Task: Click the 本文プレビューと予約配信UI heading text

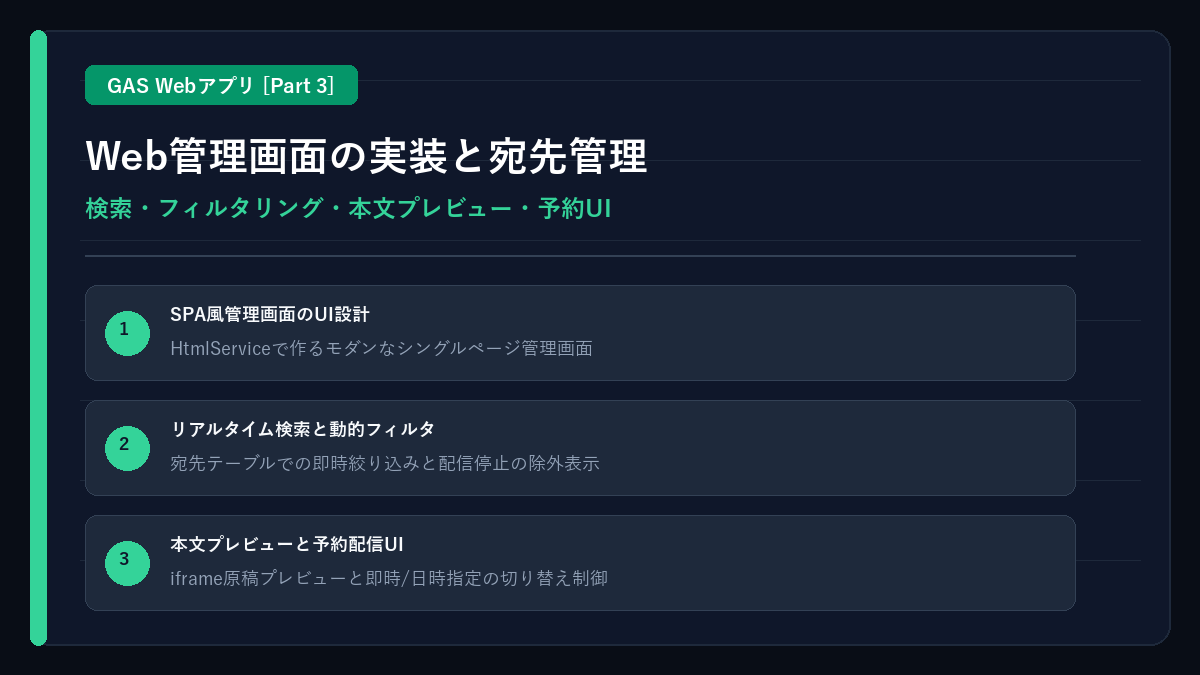Action: pyautogui.click(x=287, y=545)
